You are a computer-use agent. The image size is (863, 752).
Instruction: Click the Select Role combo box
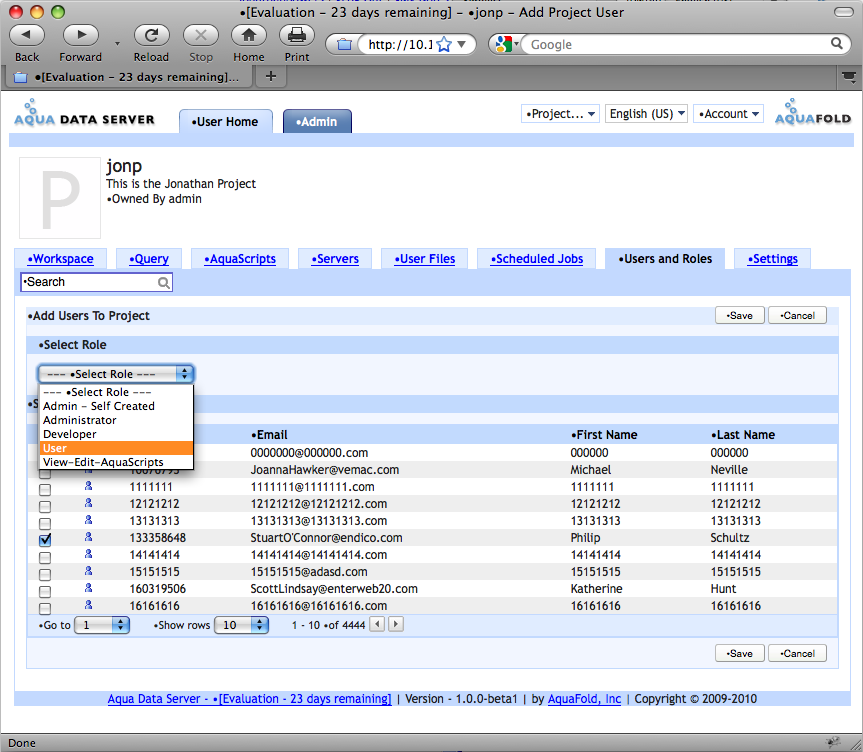[x=116, y=374]
